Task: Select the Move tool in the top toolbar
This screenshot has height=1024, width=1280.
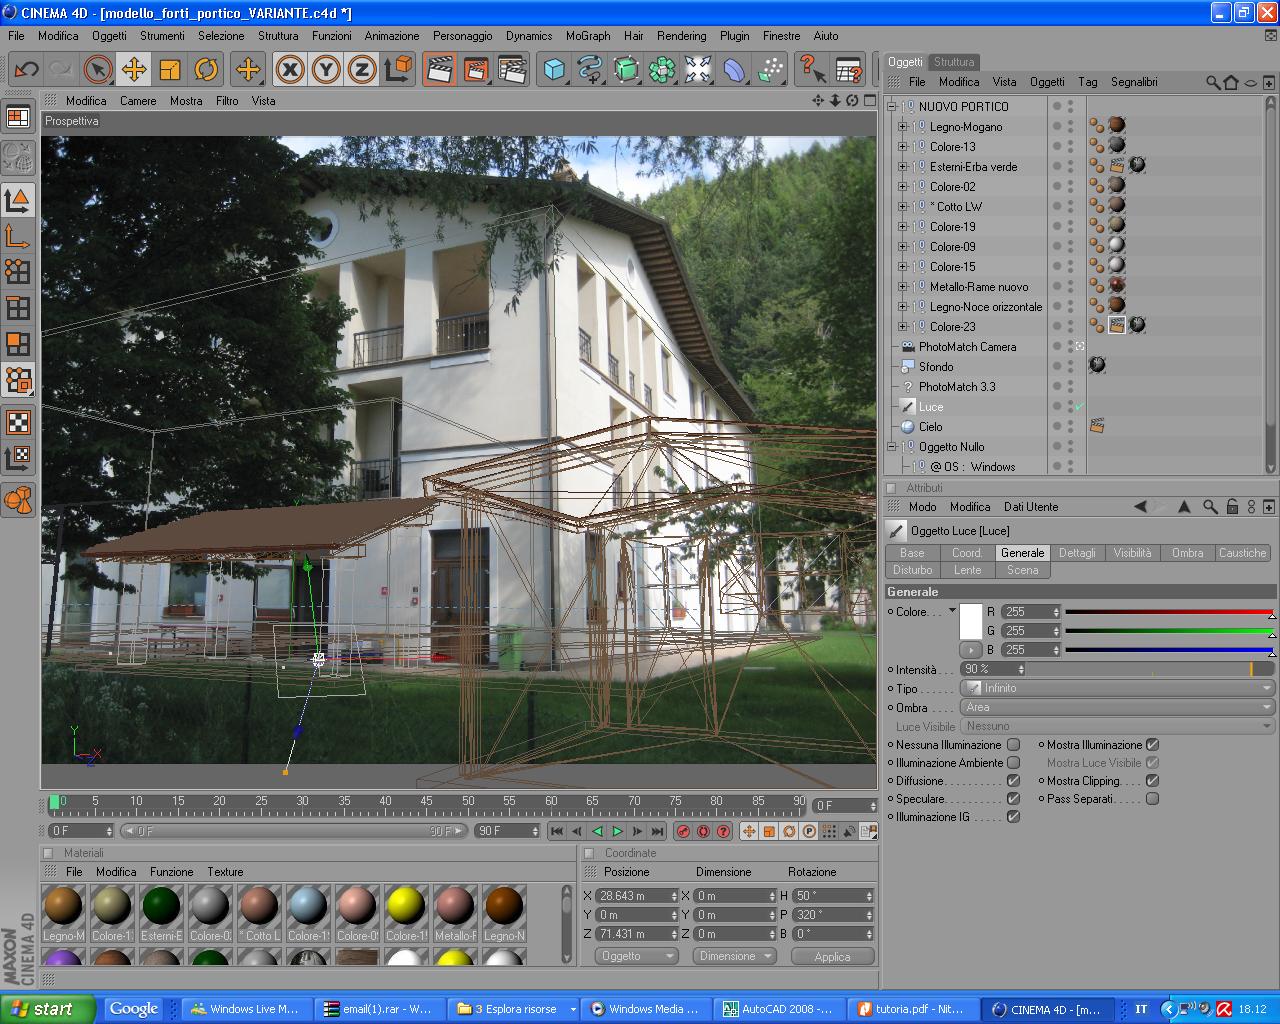Action: click(133, 69)
